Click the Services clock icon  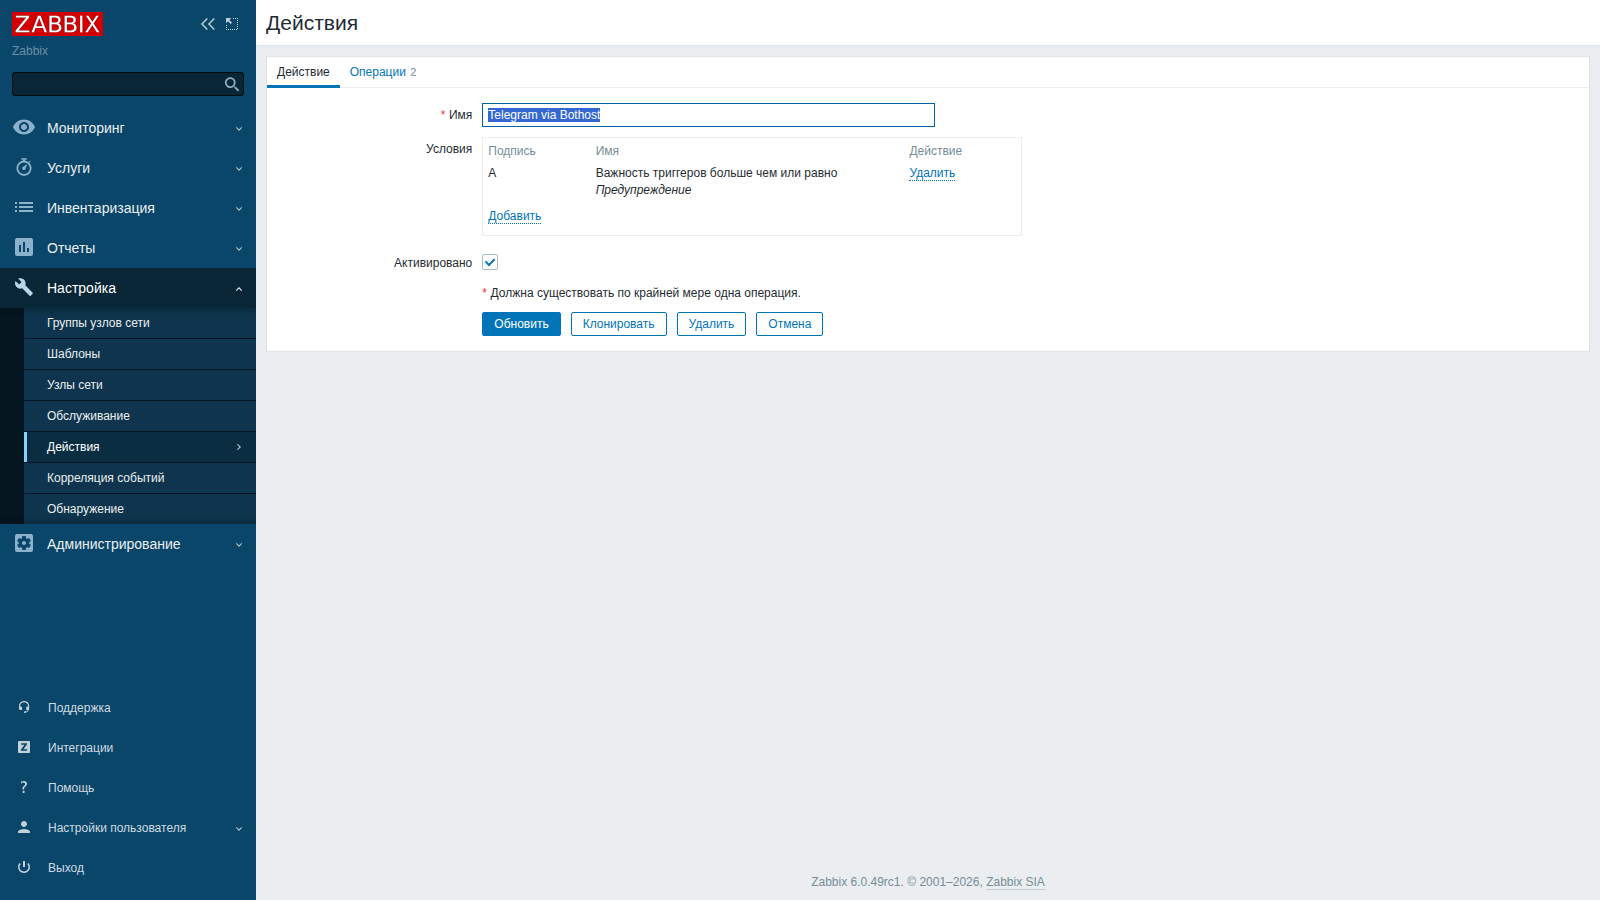point(24,167)
